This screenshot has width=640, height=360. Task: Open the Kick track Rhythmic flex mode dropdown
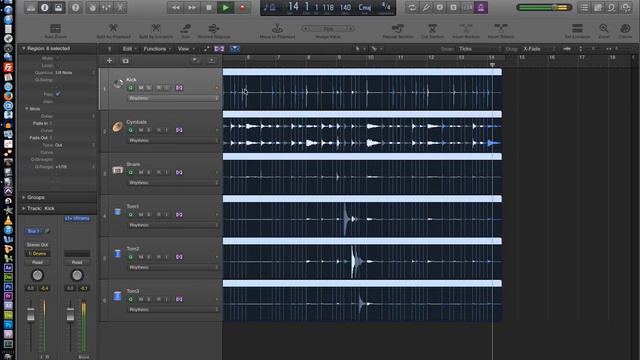coord(173,98)
